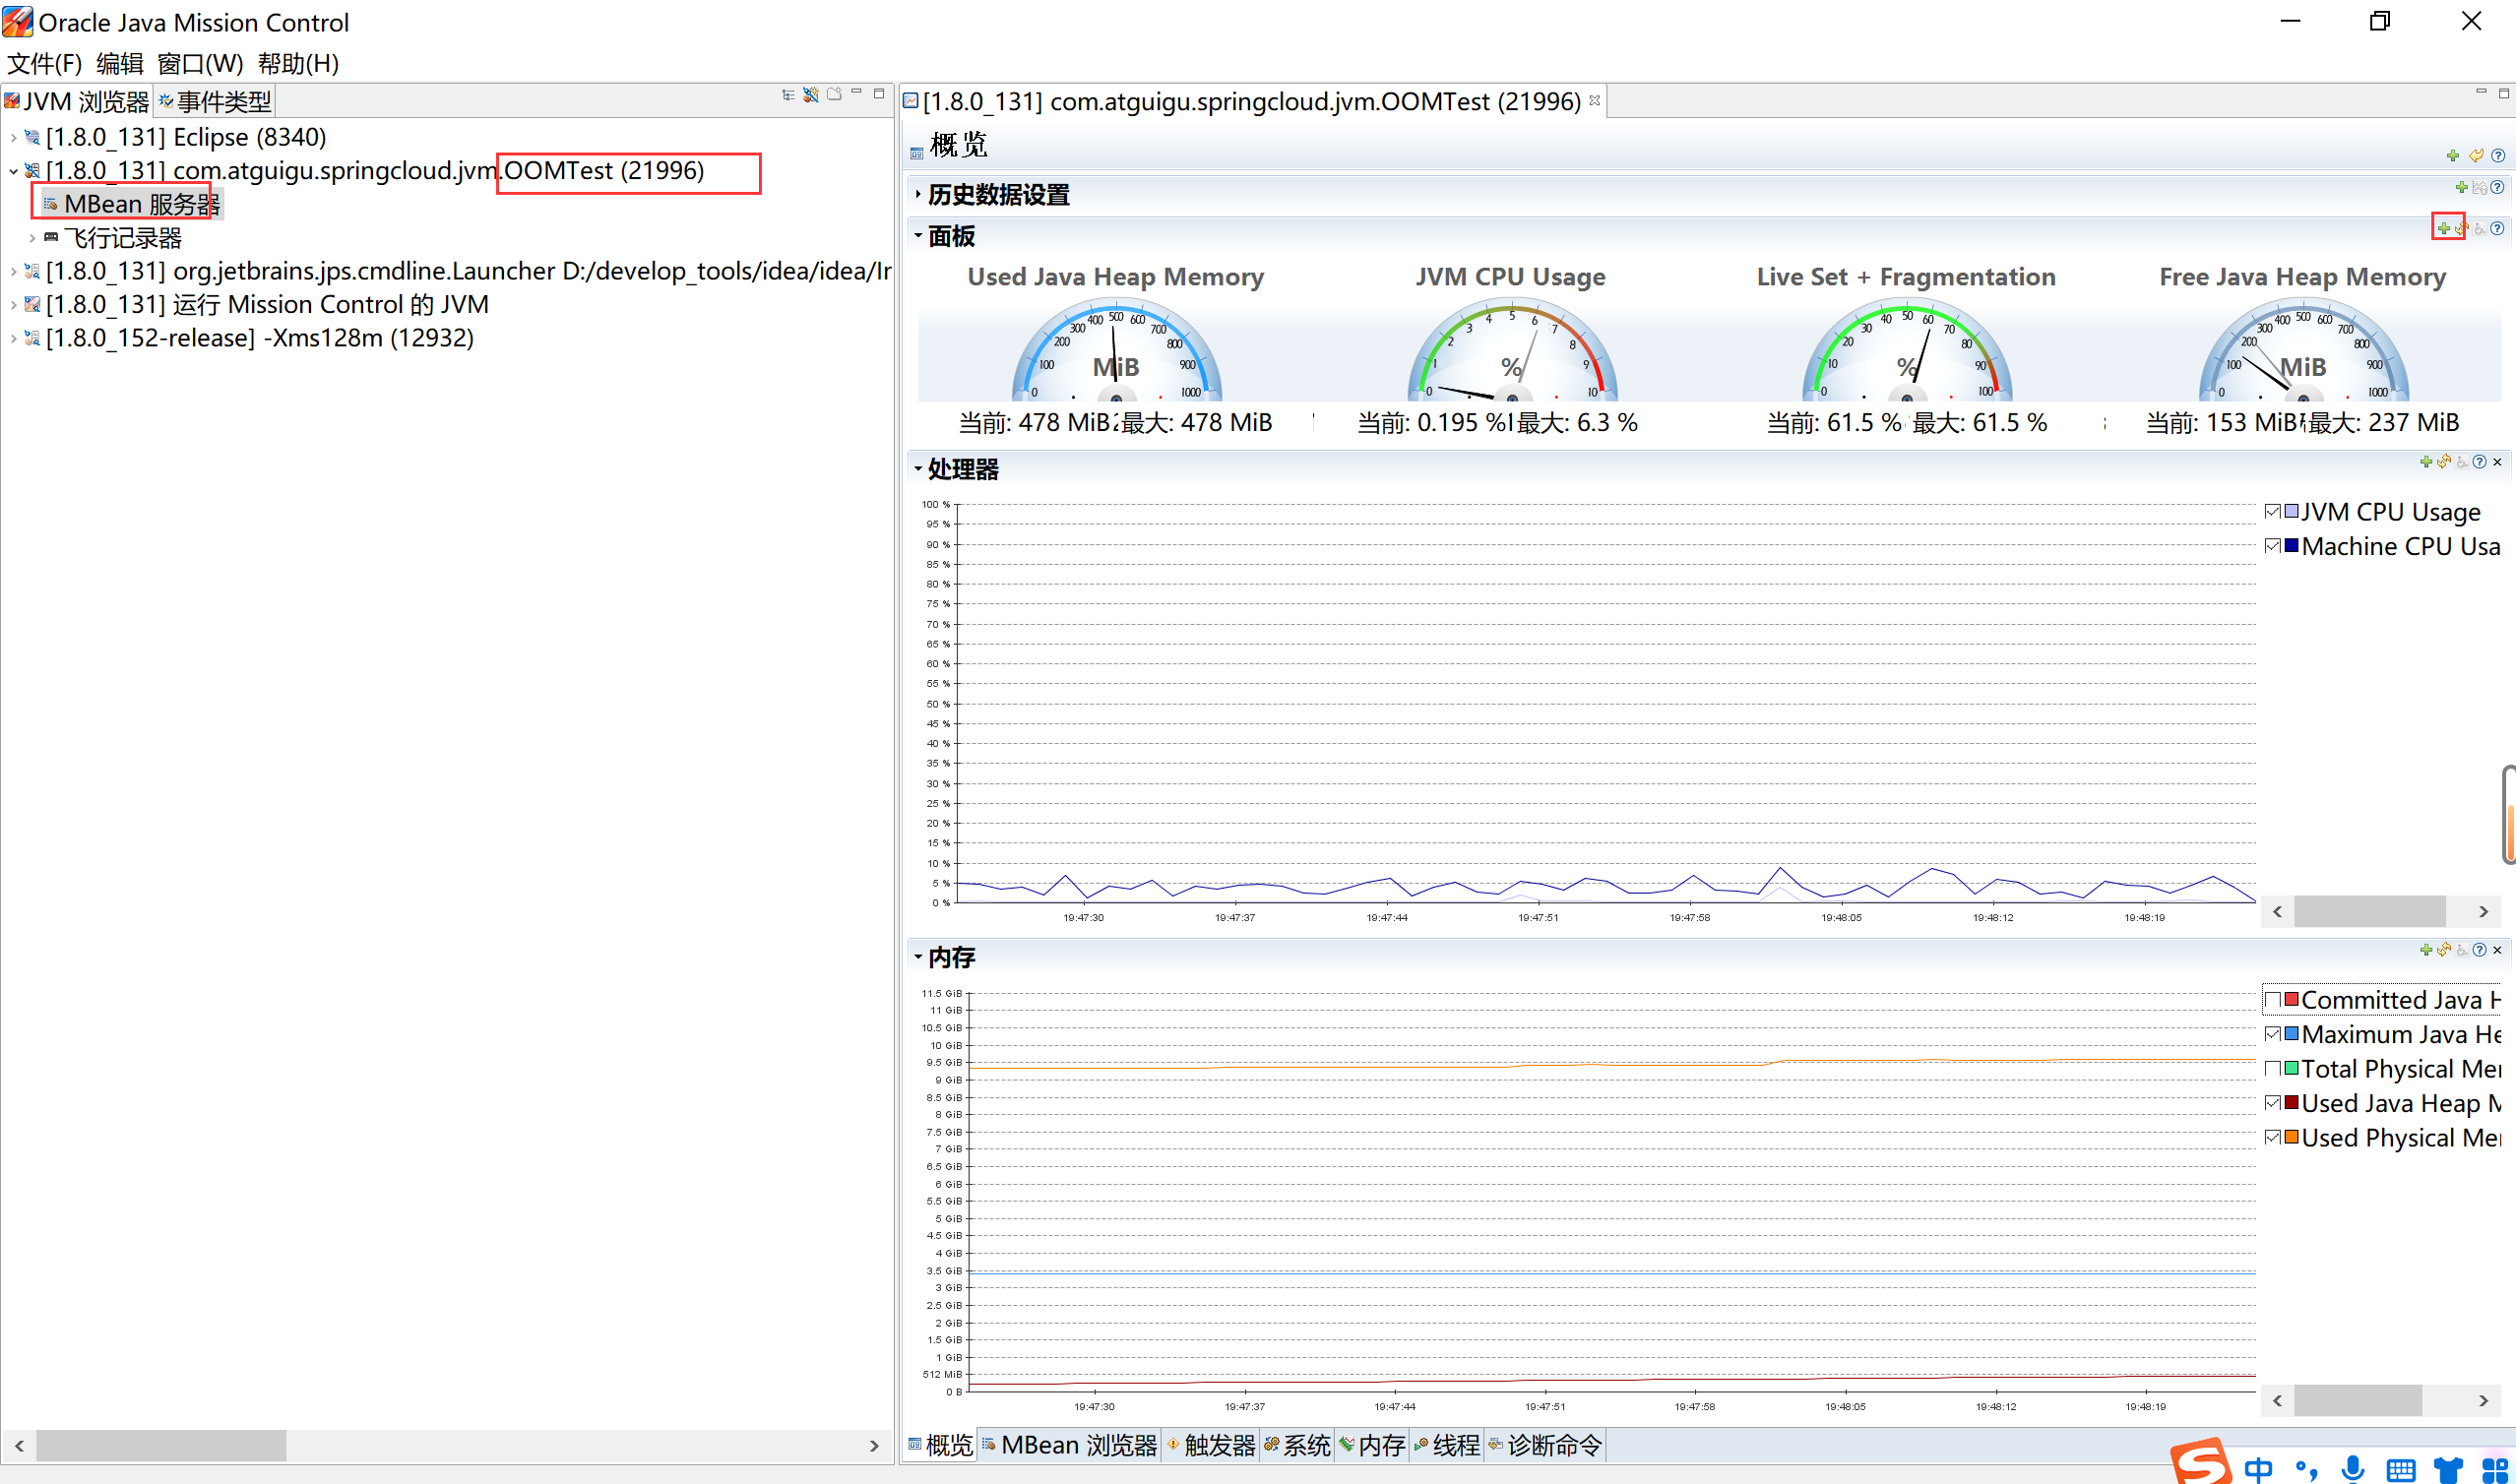Screen dimensions: 2516x1484
Task: Click Sogou microphone voice input icon
Action: click(2353, 1469)
